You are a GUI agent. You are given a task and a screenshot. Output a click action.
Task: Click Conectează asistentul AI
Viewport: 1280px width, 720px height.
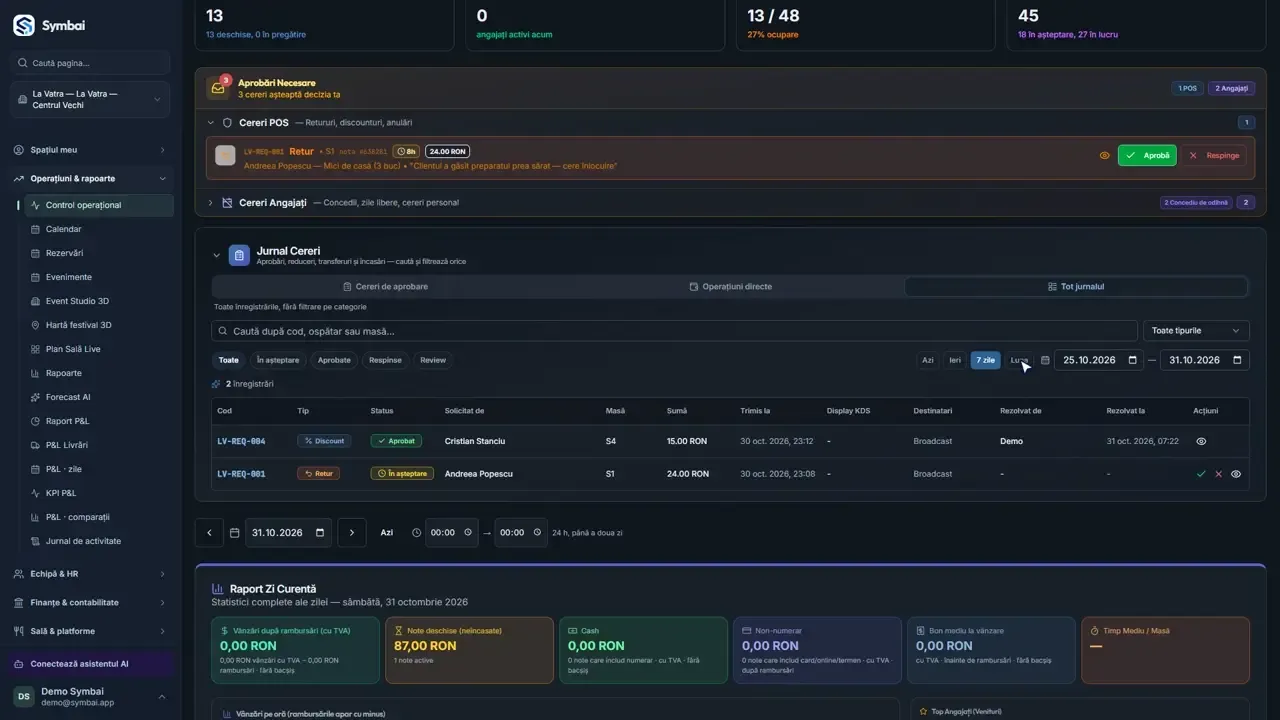point(91,664)
